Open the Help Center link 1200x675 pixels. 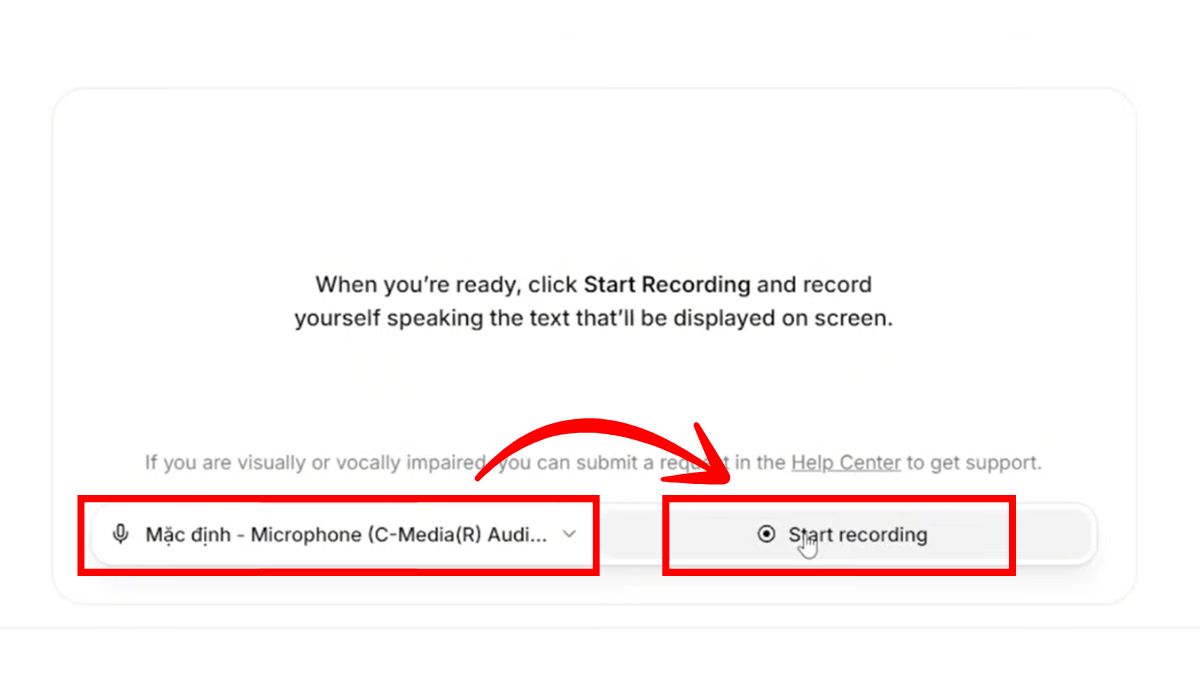coord(845,462)
